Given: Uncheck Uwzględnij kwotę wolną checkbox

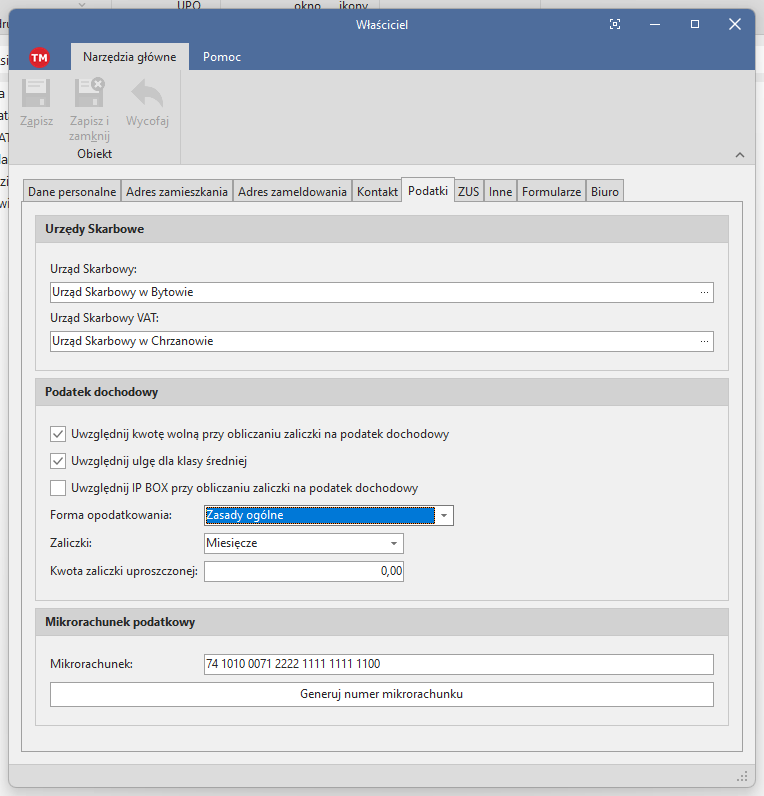Looking at the screenshot, I should [57, 434].
